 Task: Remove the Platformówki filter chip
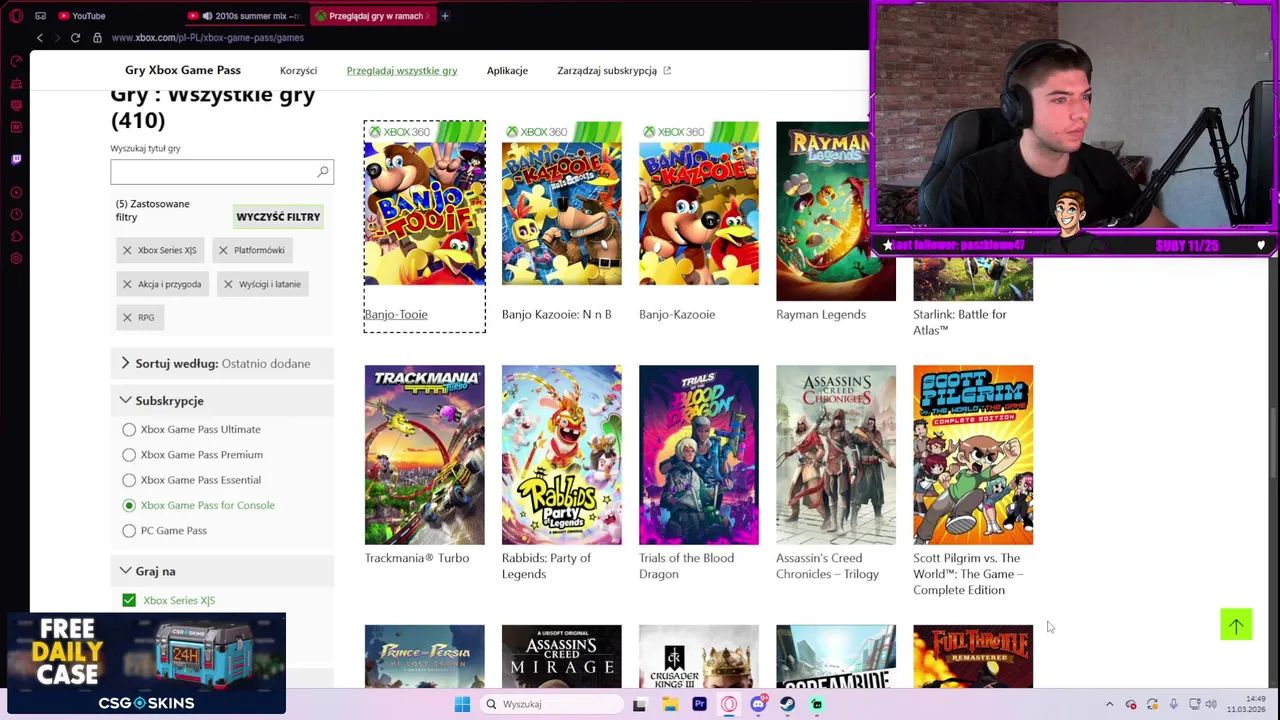pyautogui.click(x=223, y=250)
